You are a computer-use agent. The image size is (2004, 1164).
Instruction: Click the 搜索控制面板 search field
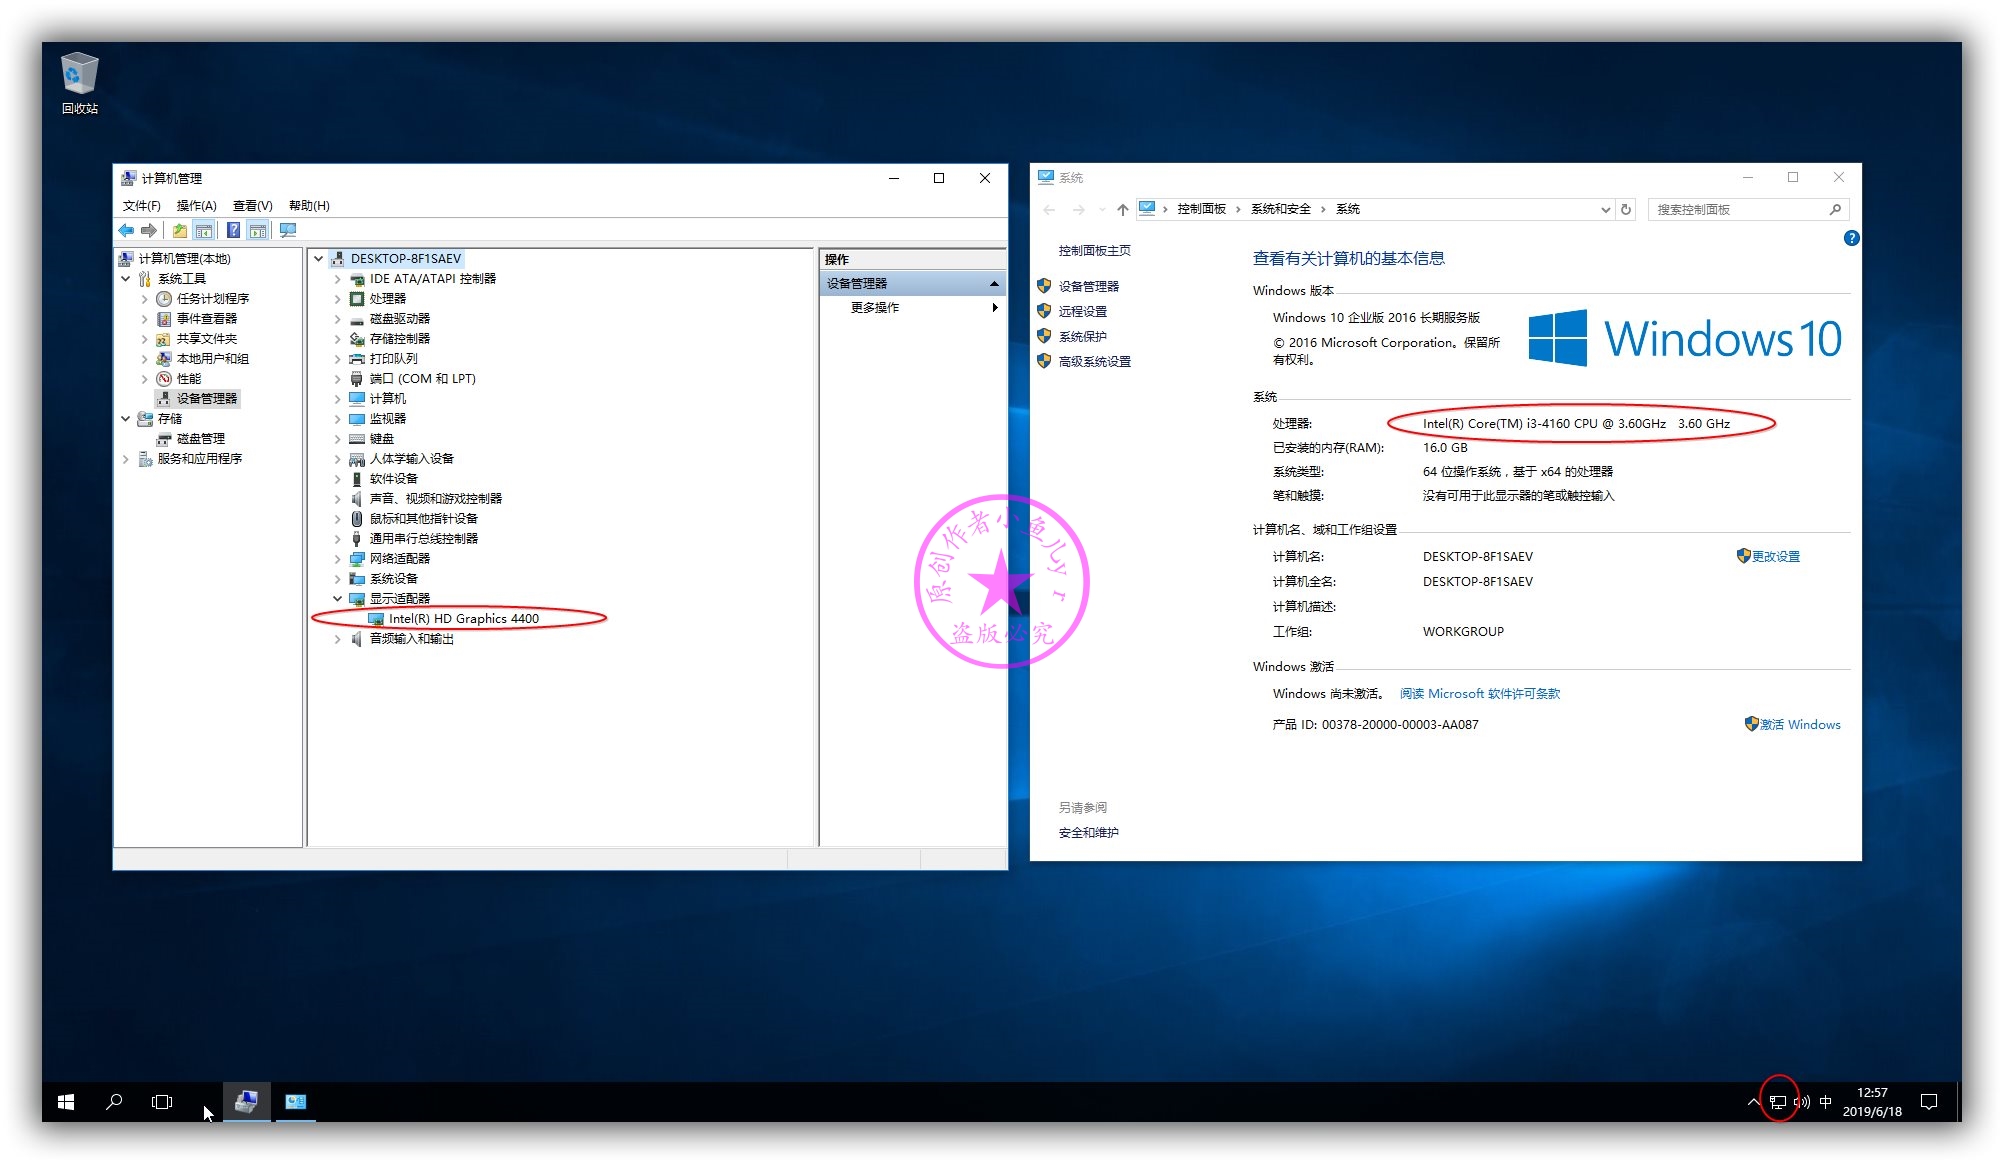pyautogui.click(x=1738, y=210)
